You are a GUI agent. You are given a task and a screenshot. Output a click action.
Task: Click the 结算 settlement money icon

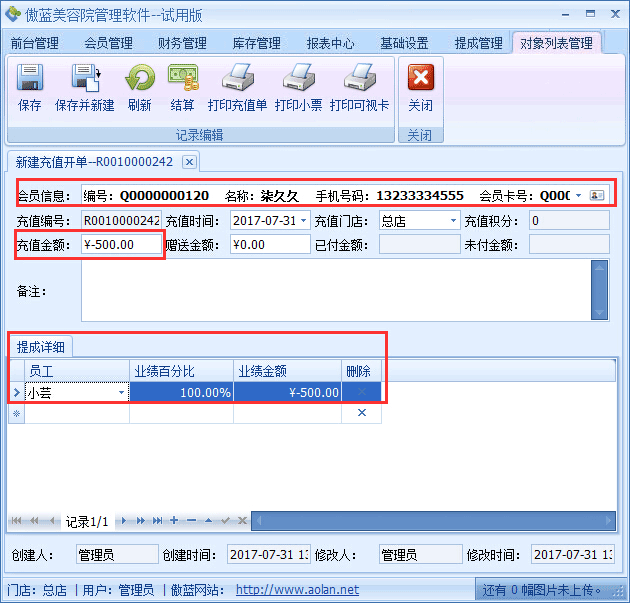click(x=183, y=77)
